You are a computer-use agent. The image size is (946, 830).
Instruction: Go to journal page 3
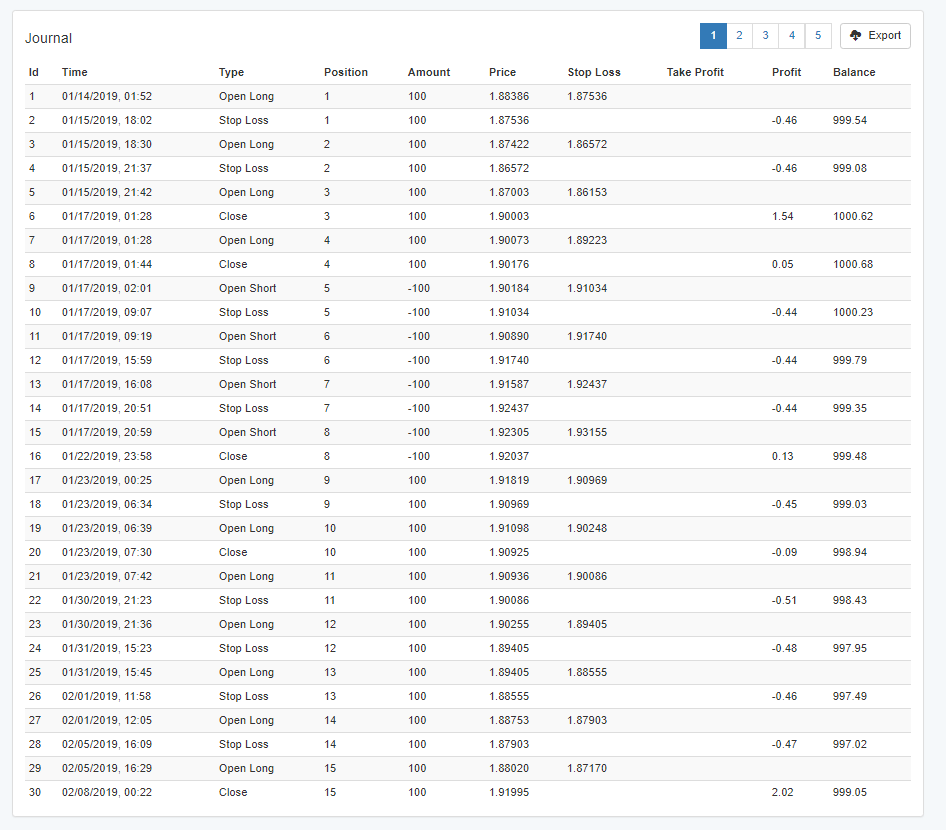click(766, 36)
